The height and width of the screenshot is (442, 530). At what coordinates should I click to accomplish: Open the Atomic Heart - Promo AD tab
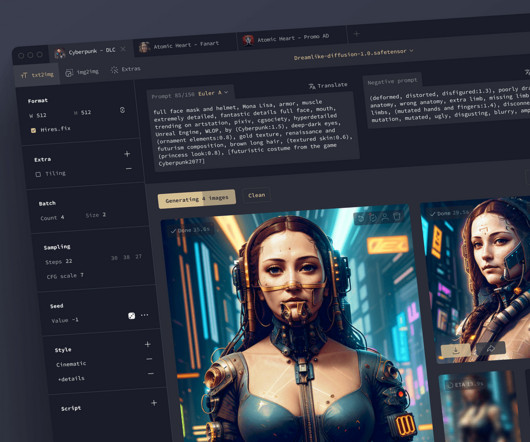pos(293,38)
